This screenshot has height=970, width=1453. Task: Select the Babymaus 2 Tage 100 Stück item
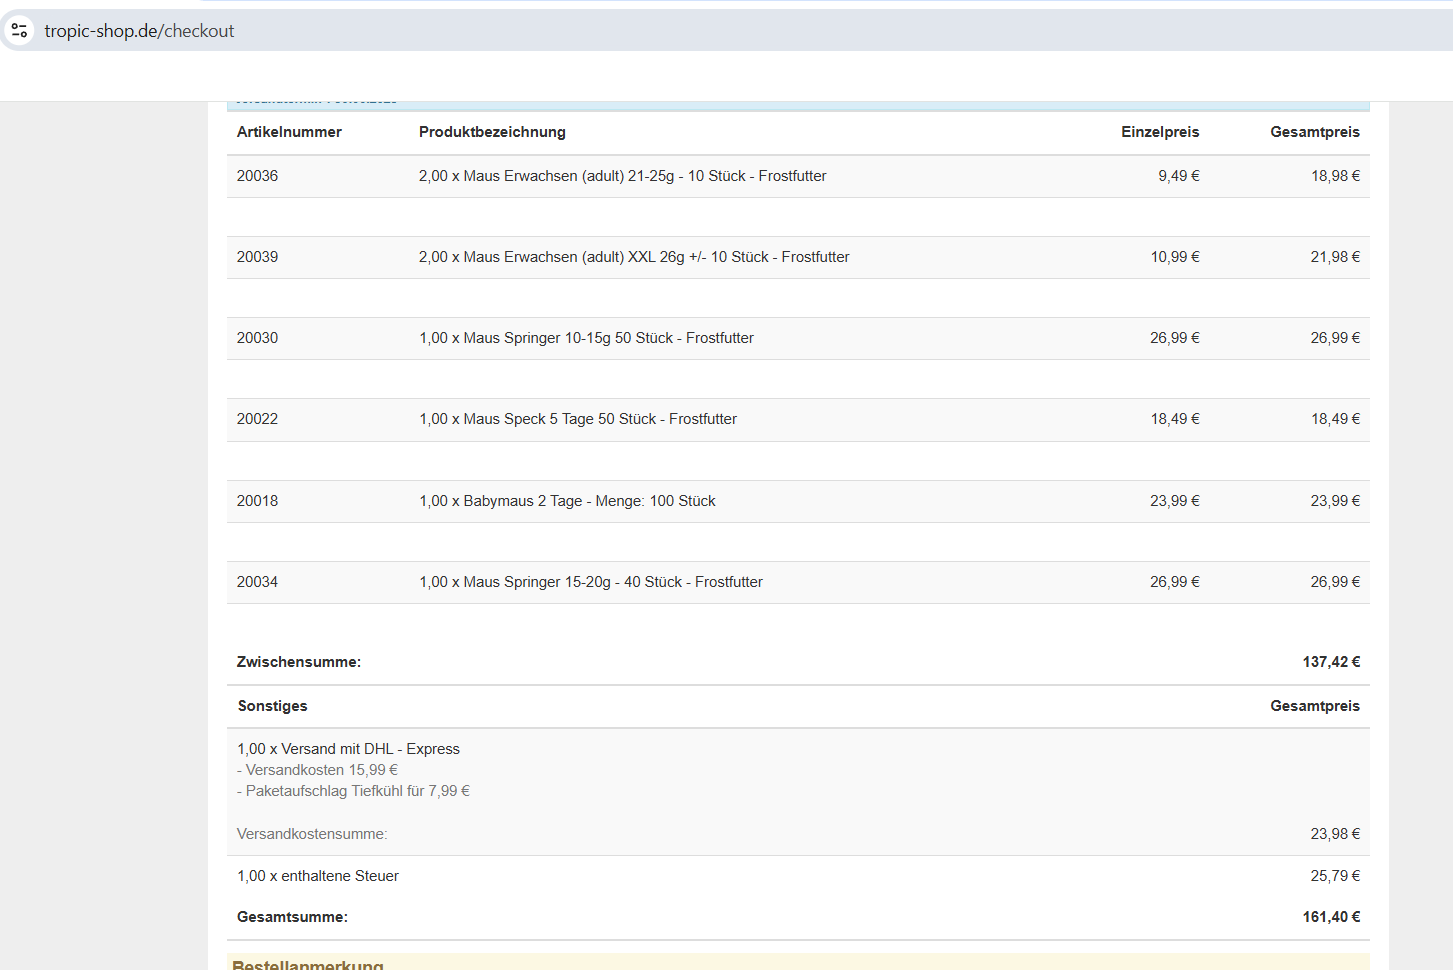click(567, 501)
